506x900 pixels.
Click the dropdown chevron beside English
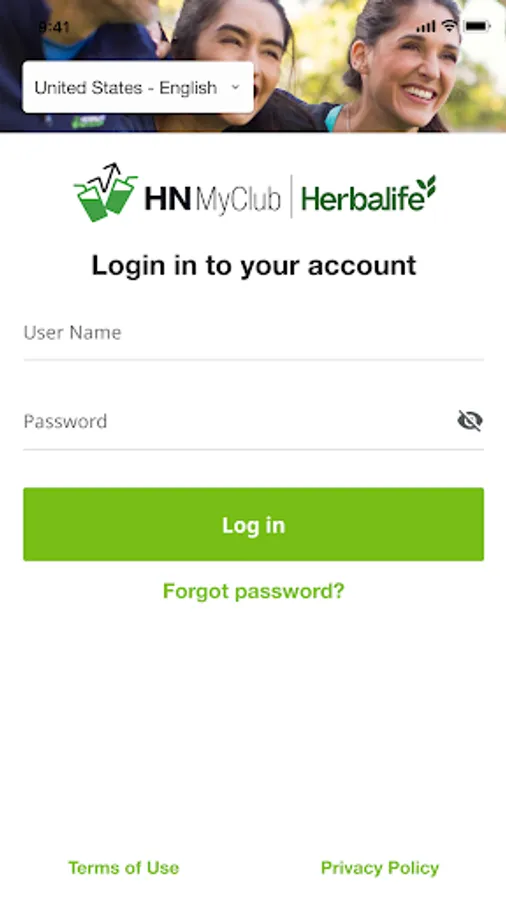point(235,87)
